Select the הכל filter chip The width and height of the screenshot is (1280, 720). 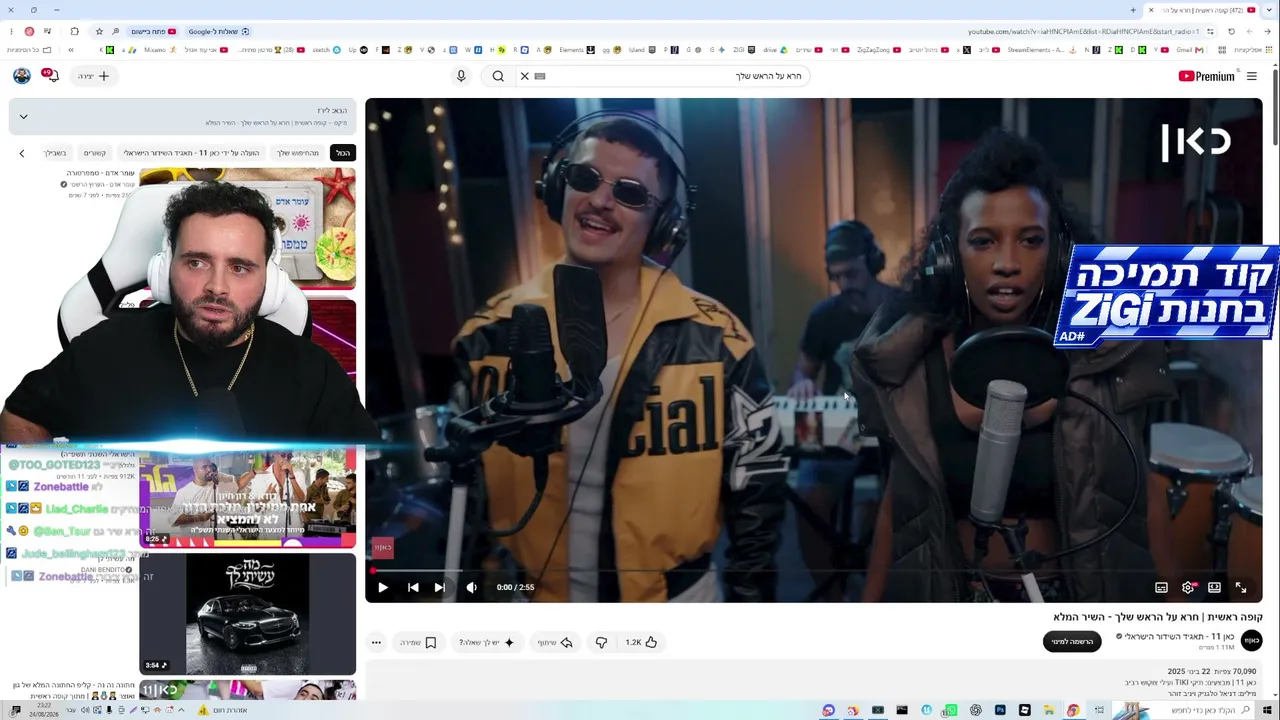(x=343, y=153)
